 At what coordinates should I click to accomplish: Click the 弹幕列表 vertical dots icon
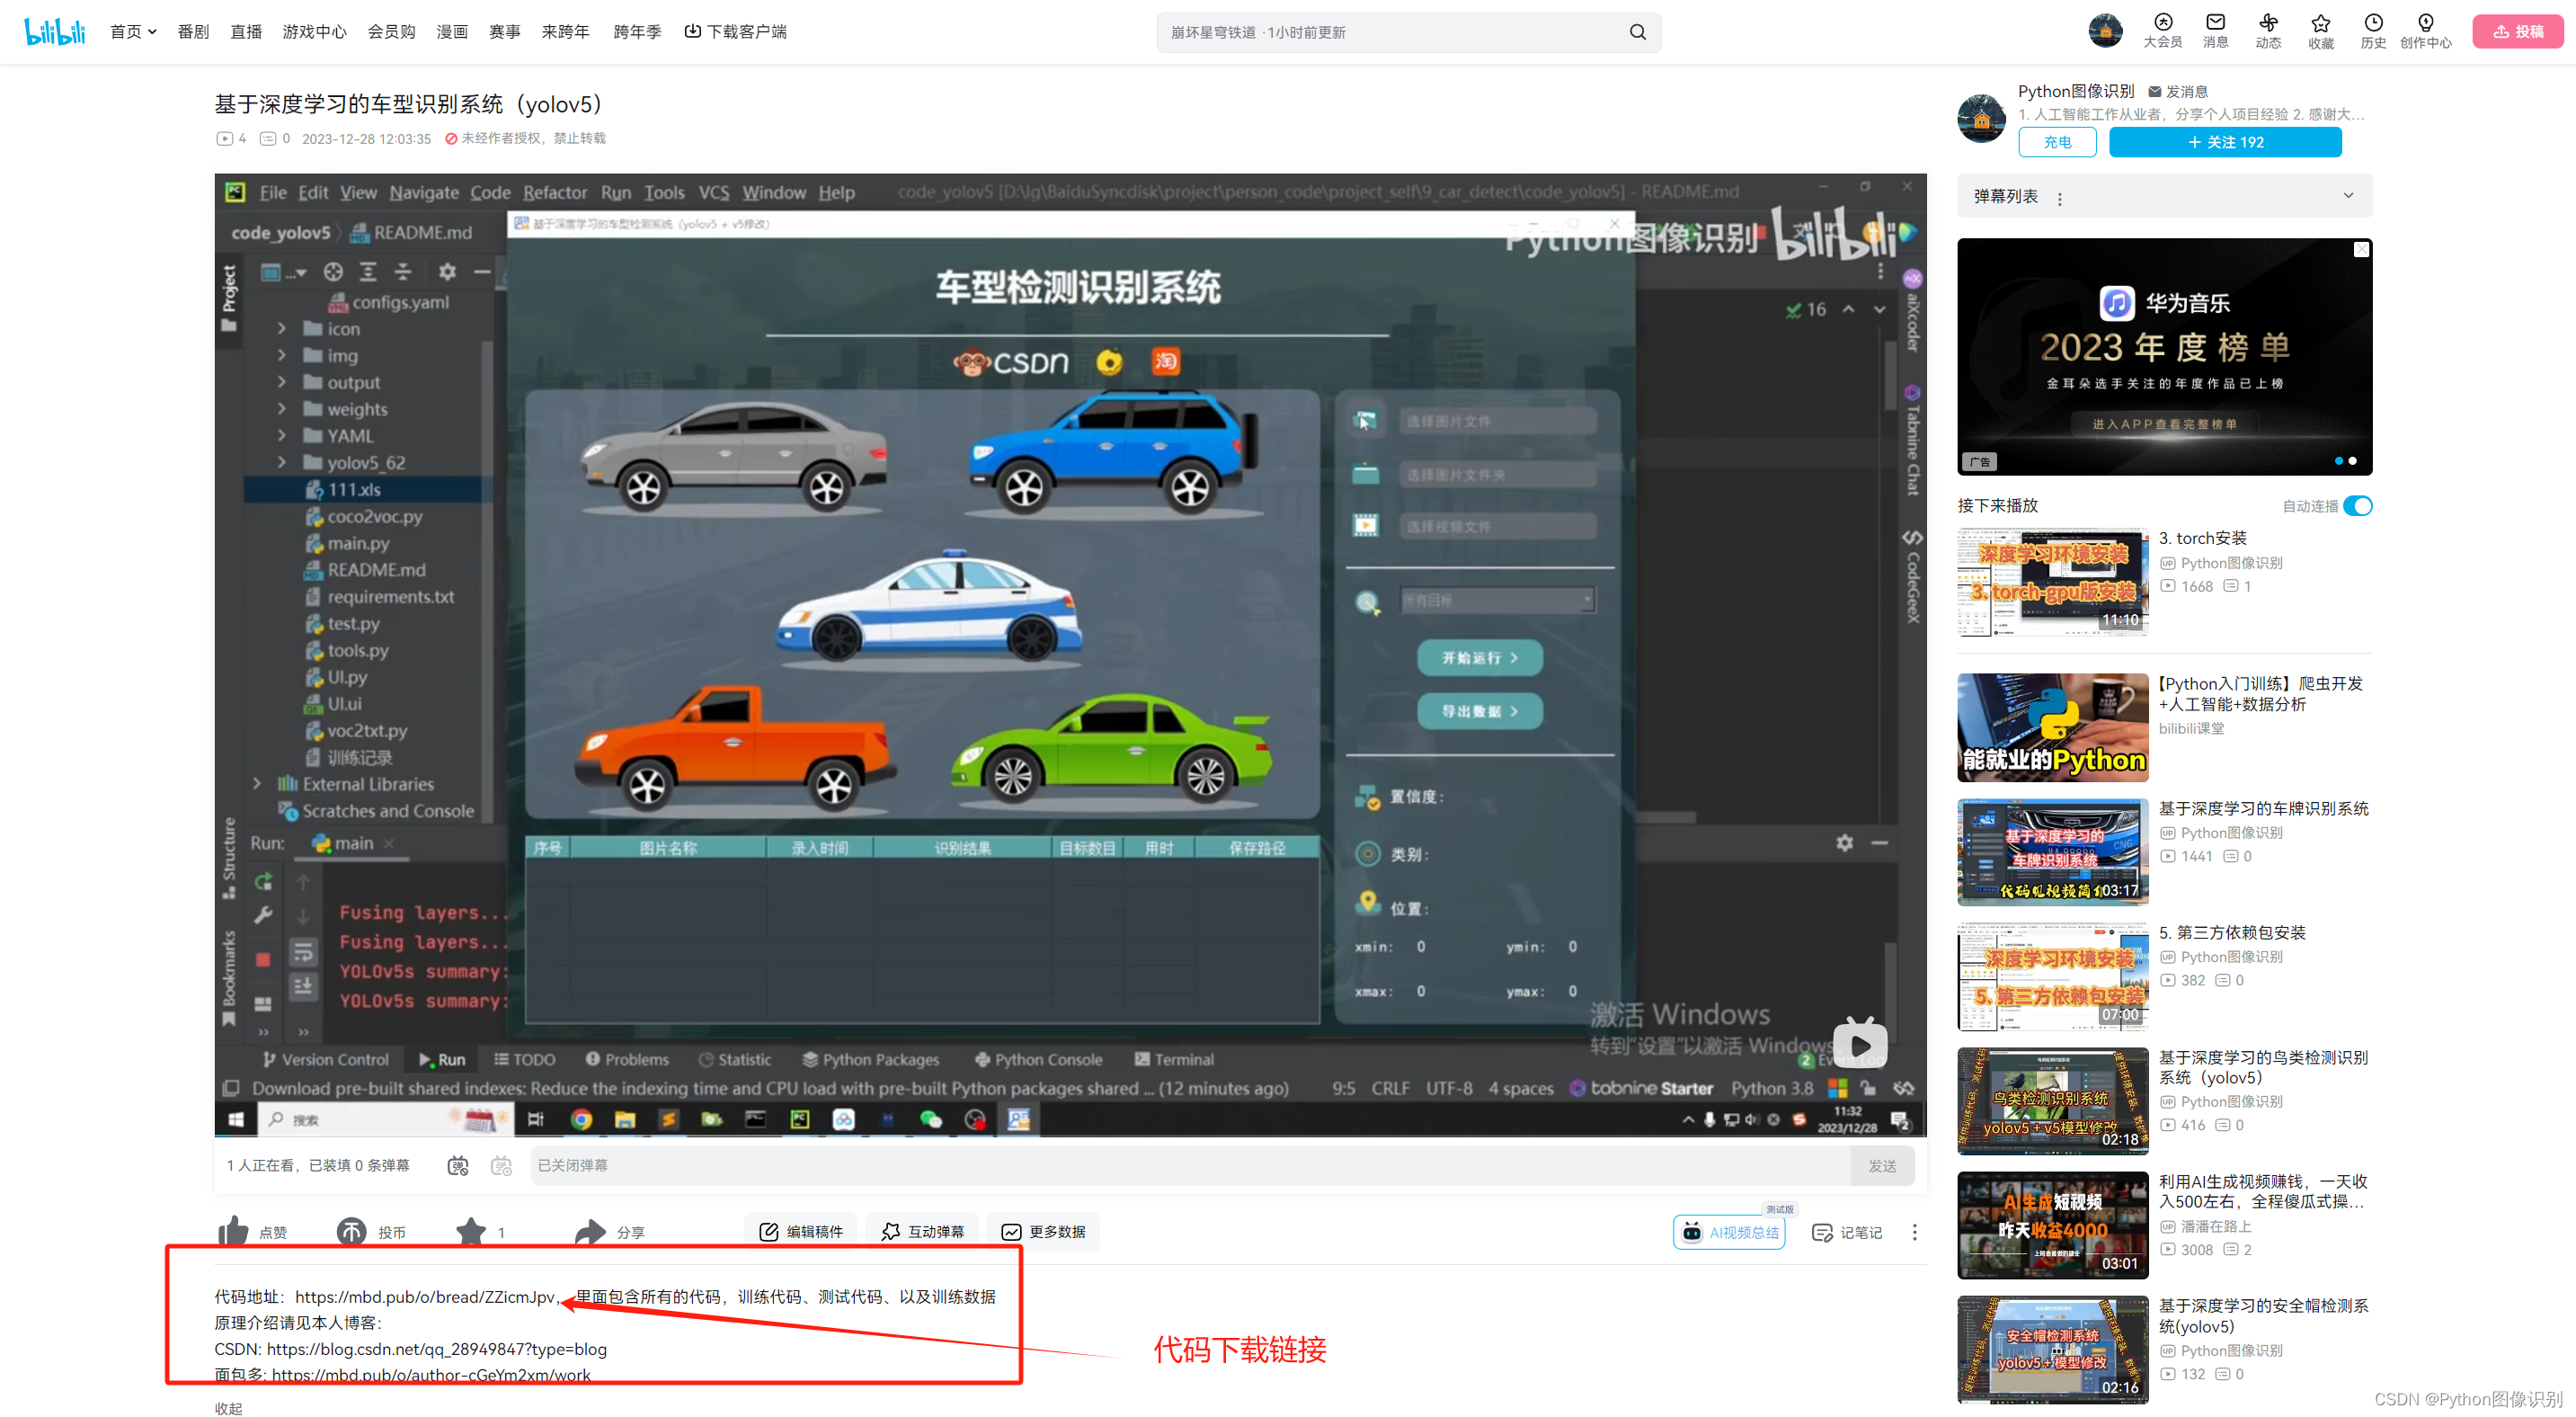2059,198
